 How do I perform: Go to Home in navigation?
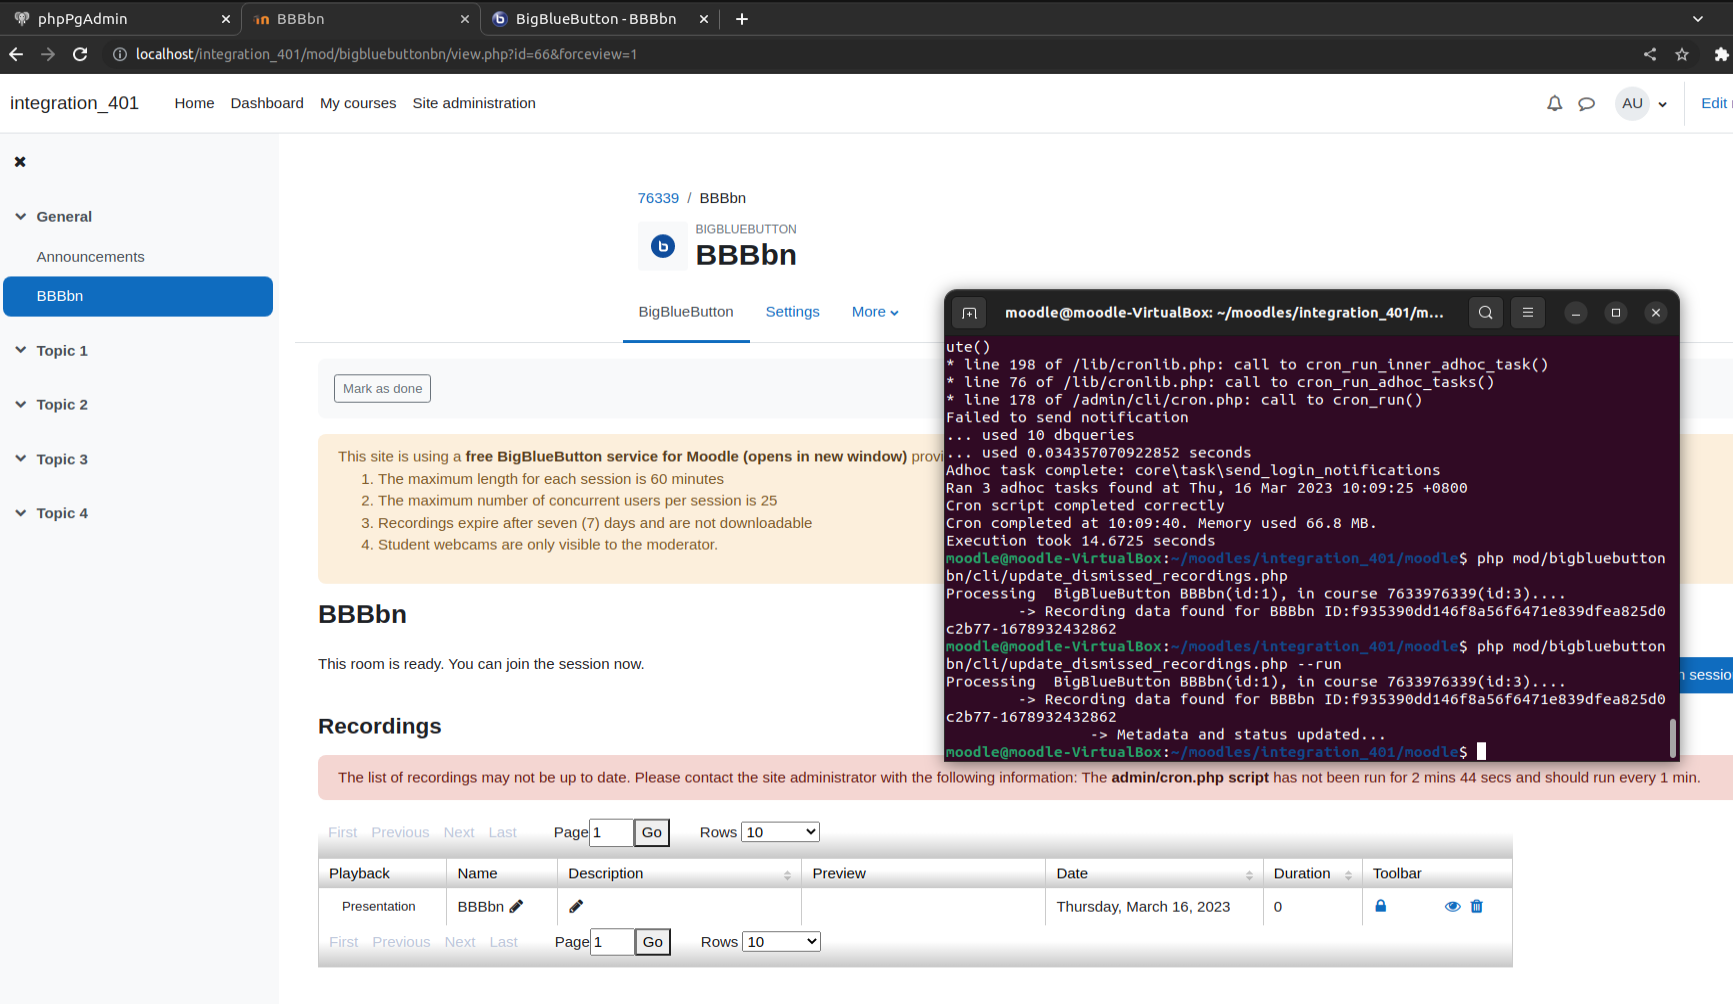click(194, 103)
